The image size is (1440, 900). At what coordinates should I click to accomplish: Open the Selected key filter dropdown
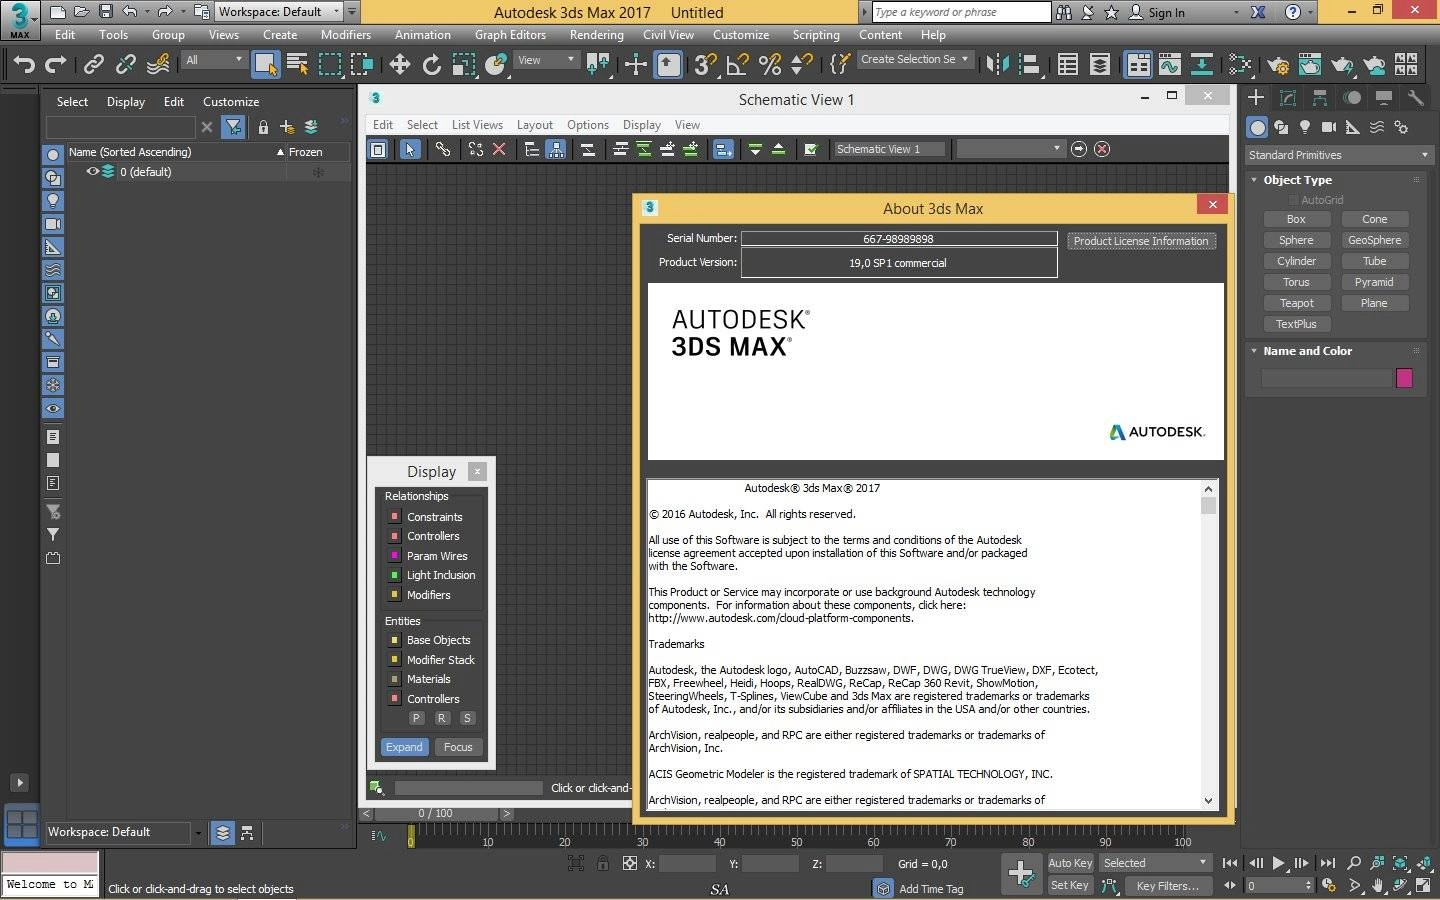(x=1154, y=863)
